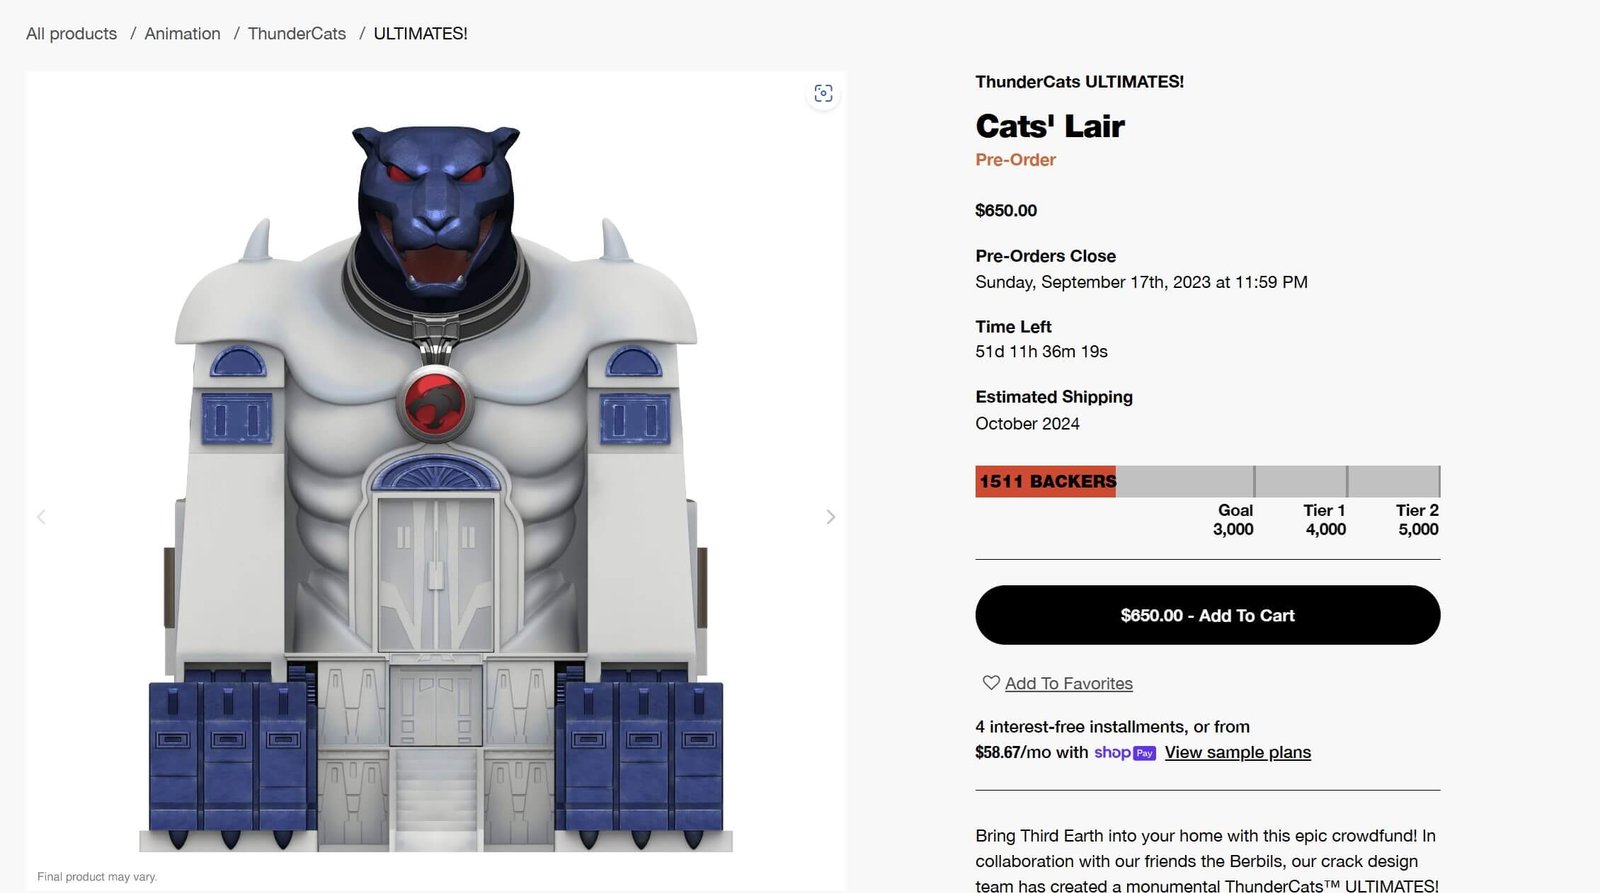Advance to the next product image
This screenshot has height=893, width=1600.
[x=830, y=517]
